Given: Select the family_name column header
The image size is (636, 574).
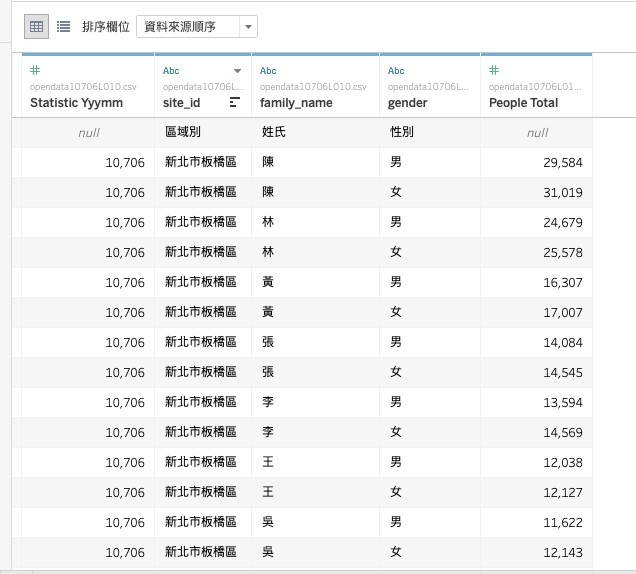Looking at the screenshot, I should coord(296,103).
